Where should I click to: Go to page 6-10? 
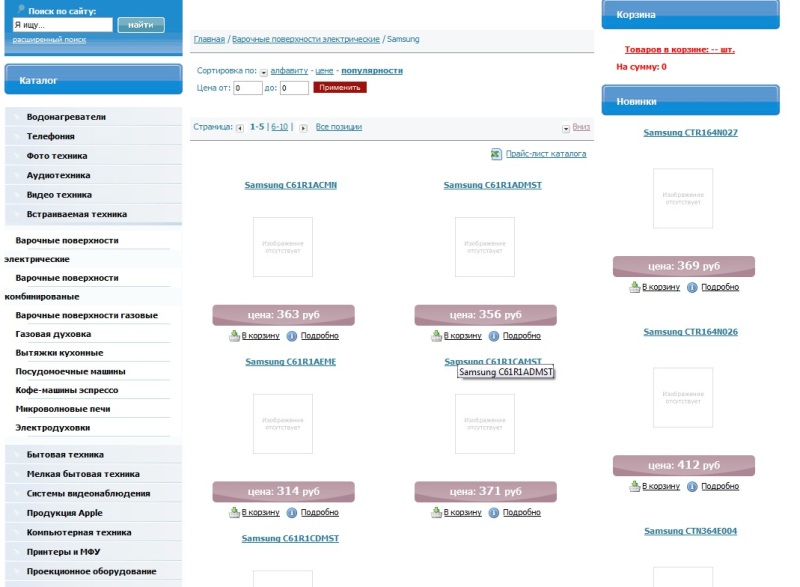pyautogui.click(x=280, y=127)
